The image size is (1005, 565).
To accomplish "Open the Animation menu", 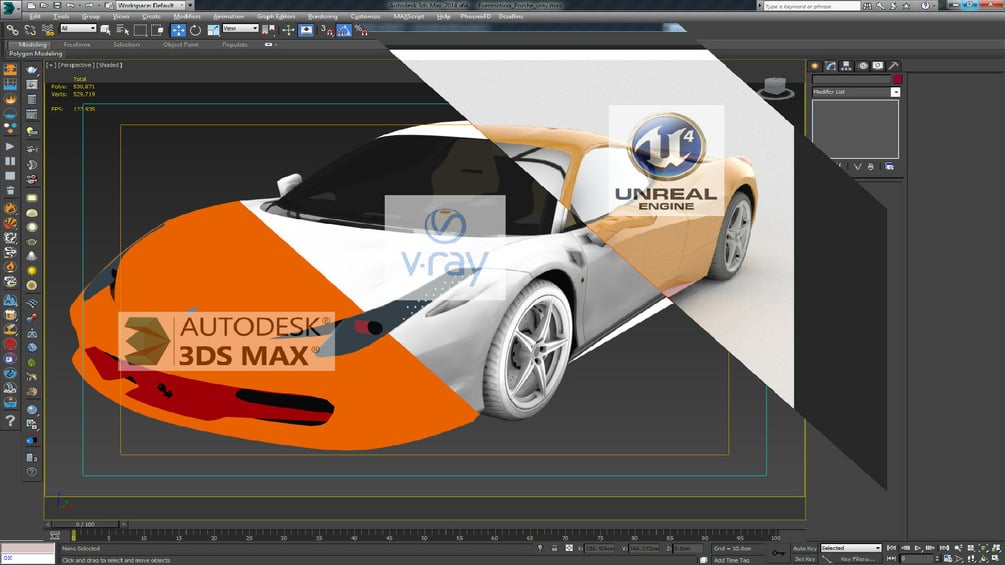I will (228, 17).
